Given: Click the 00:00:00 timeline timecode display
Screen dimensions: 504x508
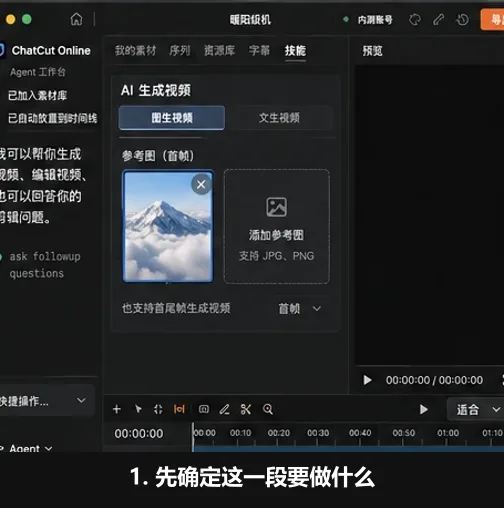Looking at the screenshot, I should (x=139, y=434).
